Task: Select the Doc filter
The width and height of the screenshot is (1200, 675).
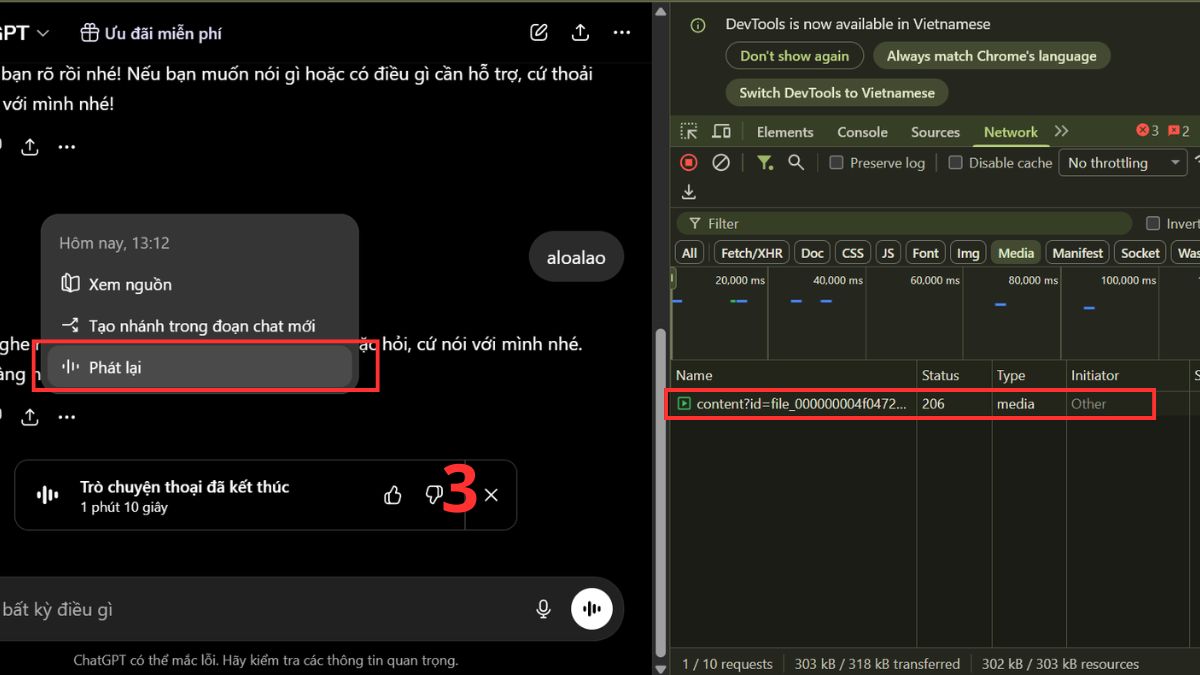Action: tap(813, 253)
